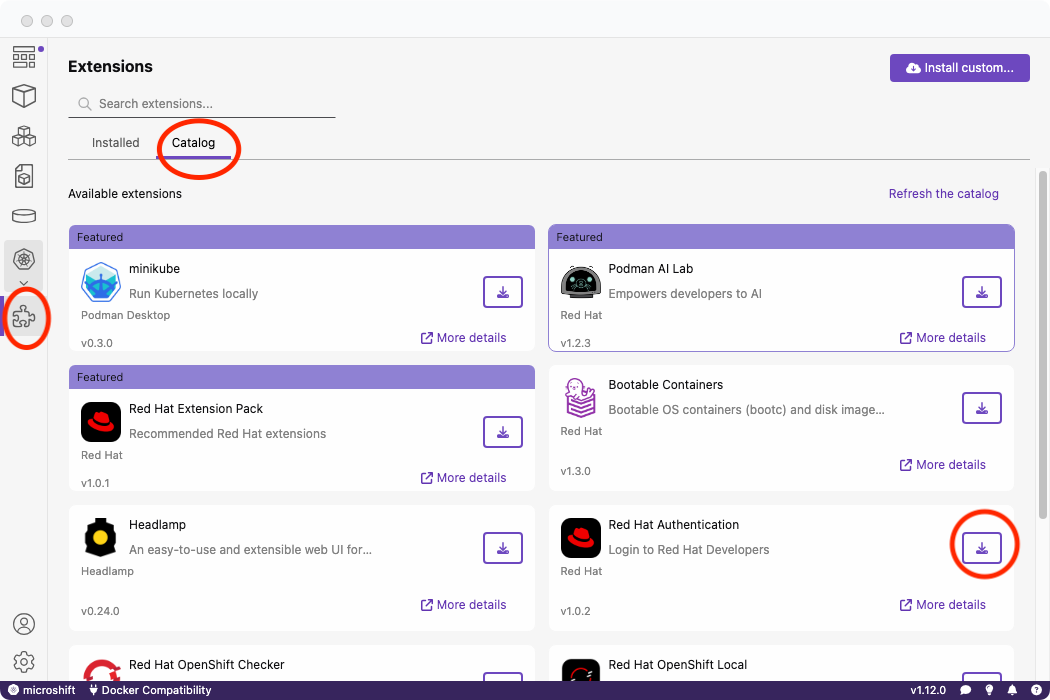The width and height of the screenshot is (1050, 700).
Task: Focus the Search extensions field
Action: click(x=210, y=104)
